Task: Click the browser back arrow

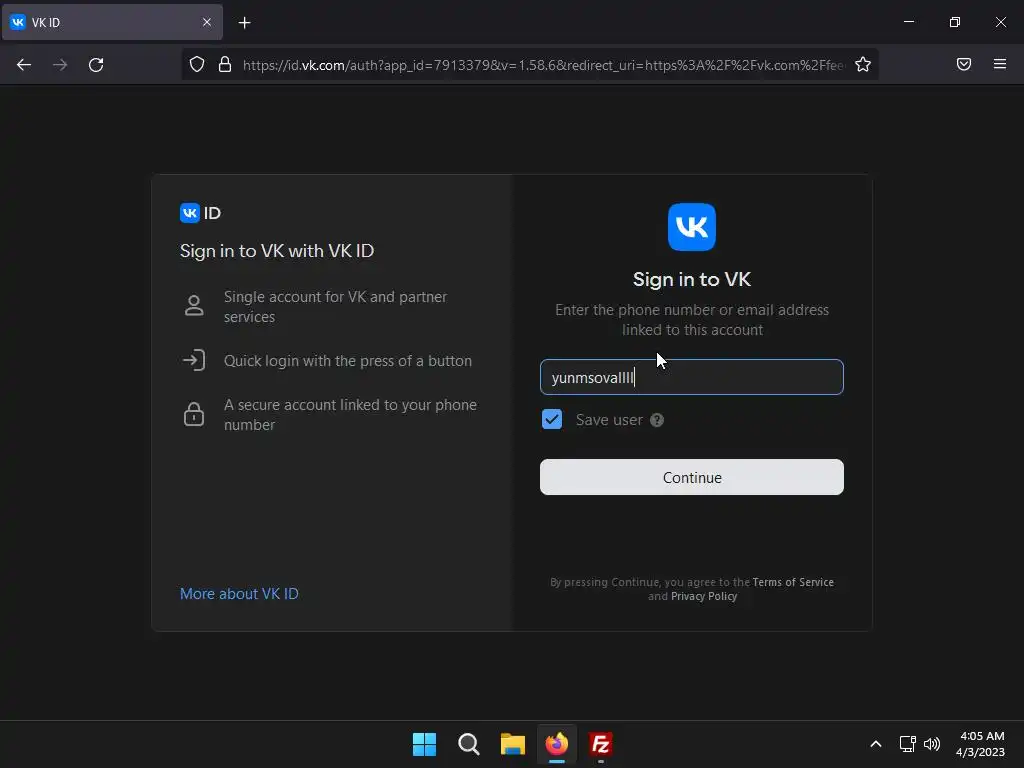Action: click(x=24, y=65)
